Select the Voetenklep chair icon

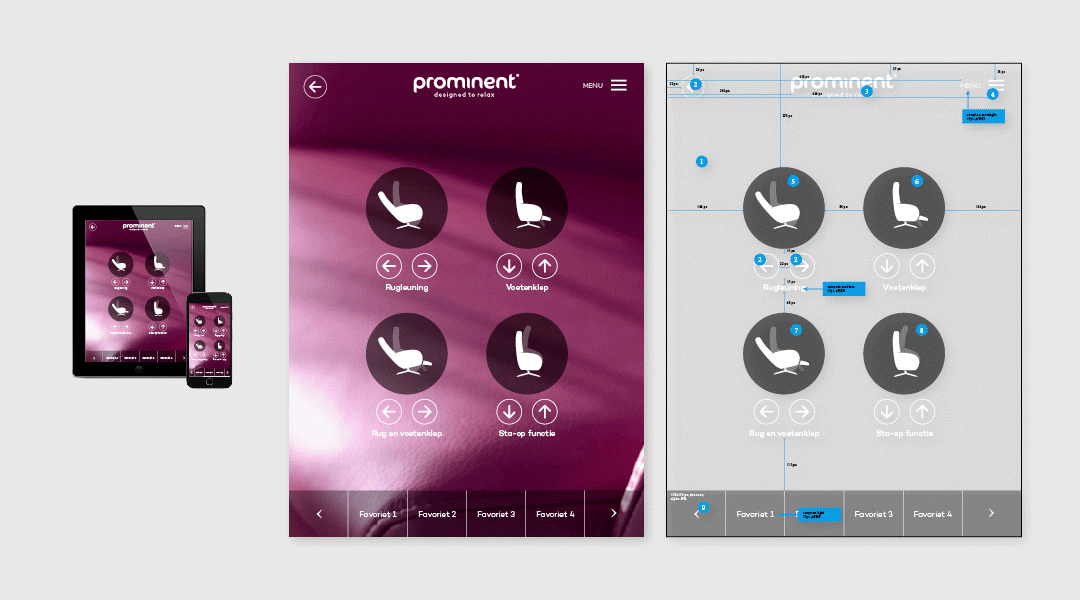(x=527, y=208)
